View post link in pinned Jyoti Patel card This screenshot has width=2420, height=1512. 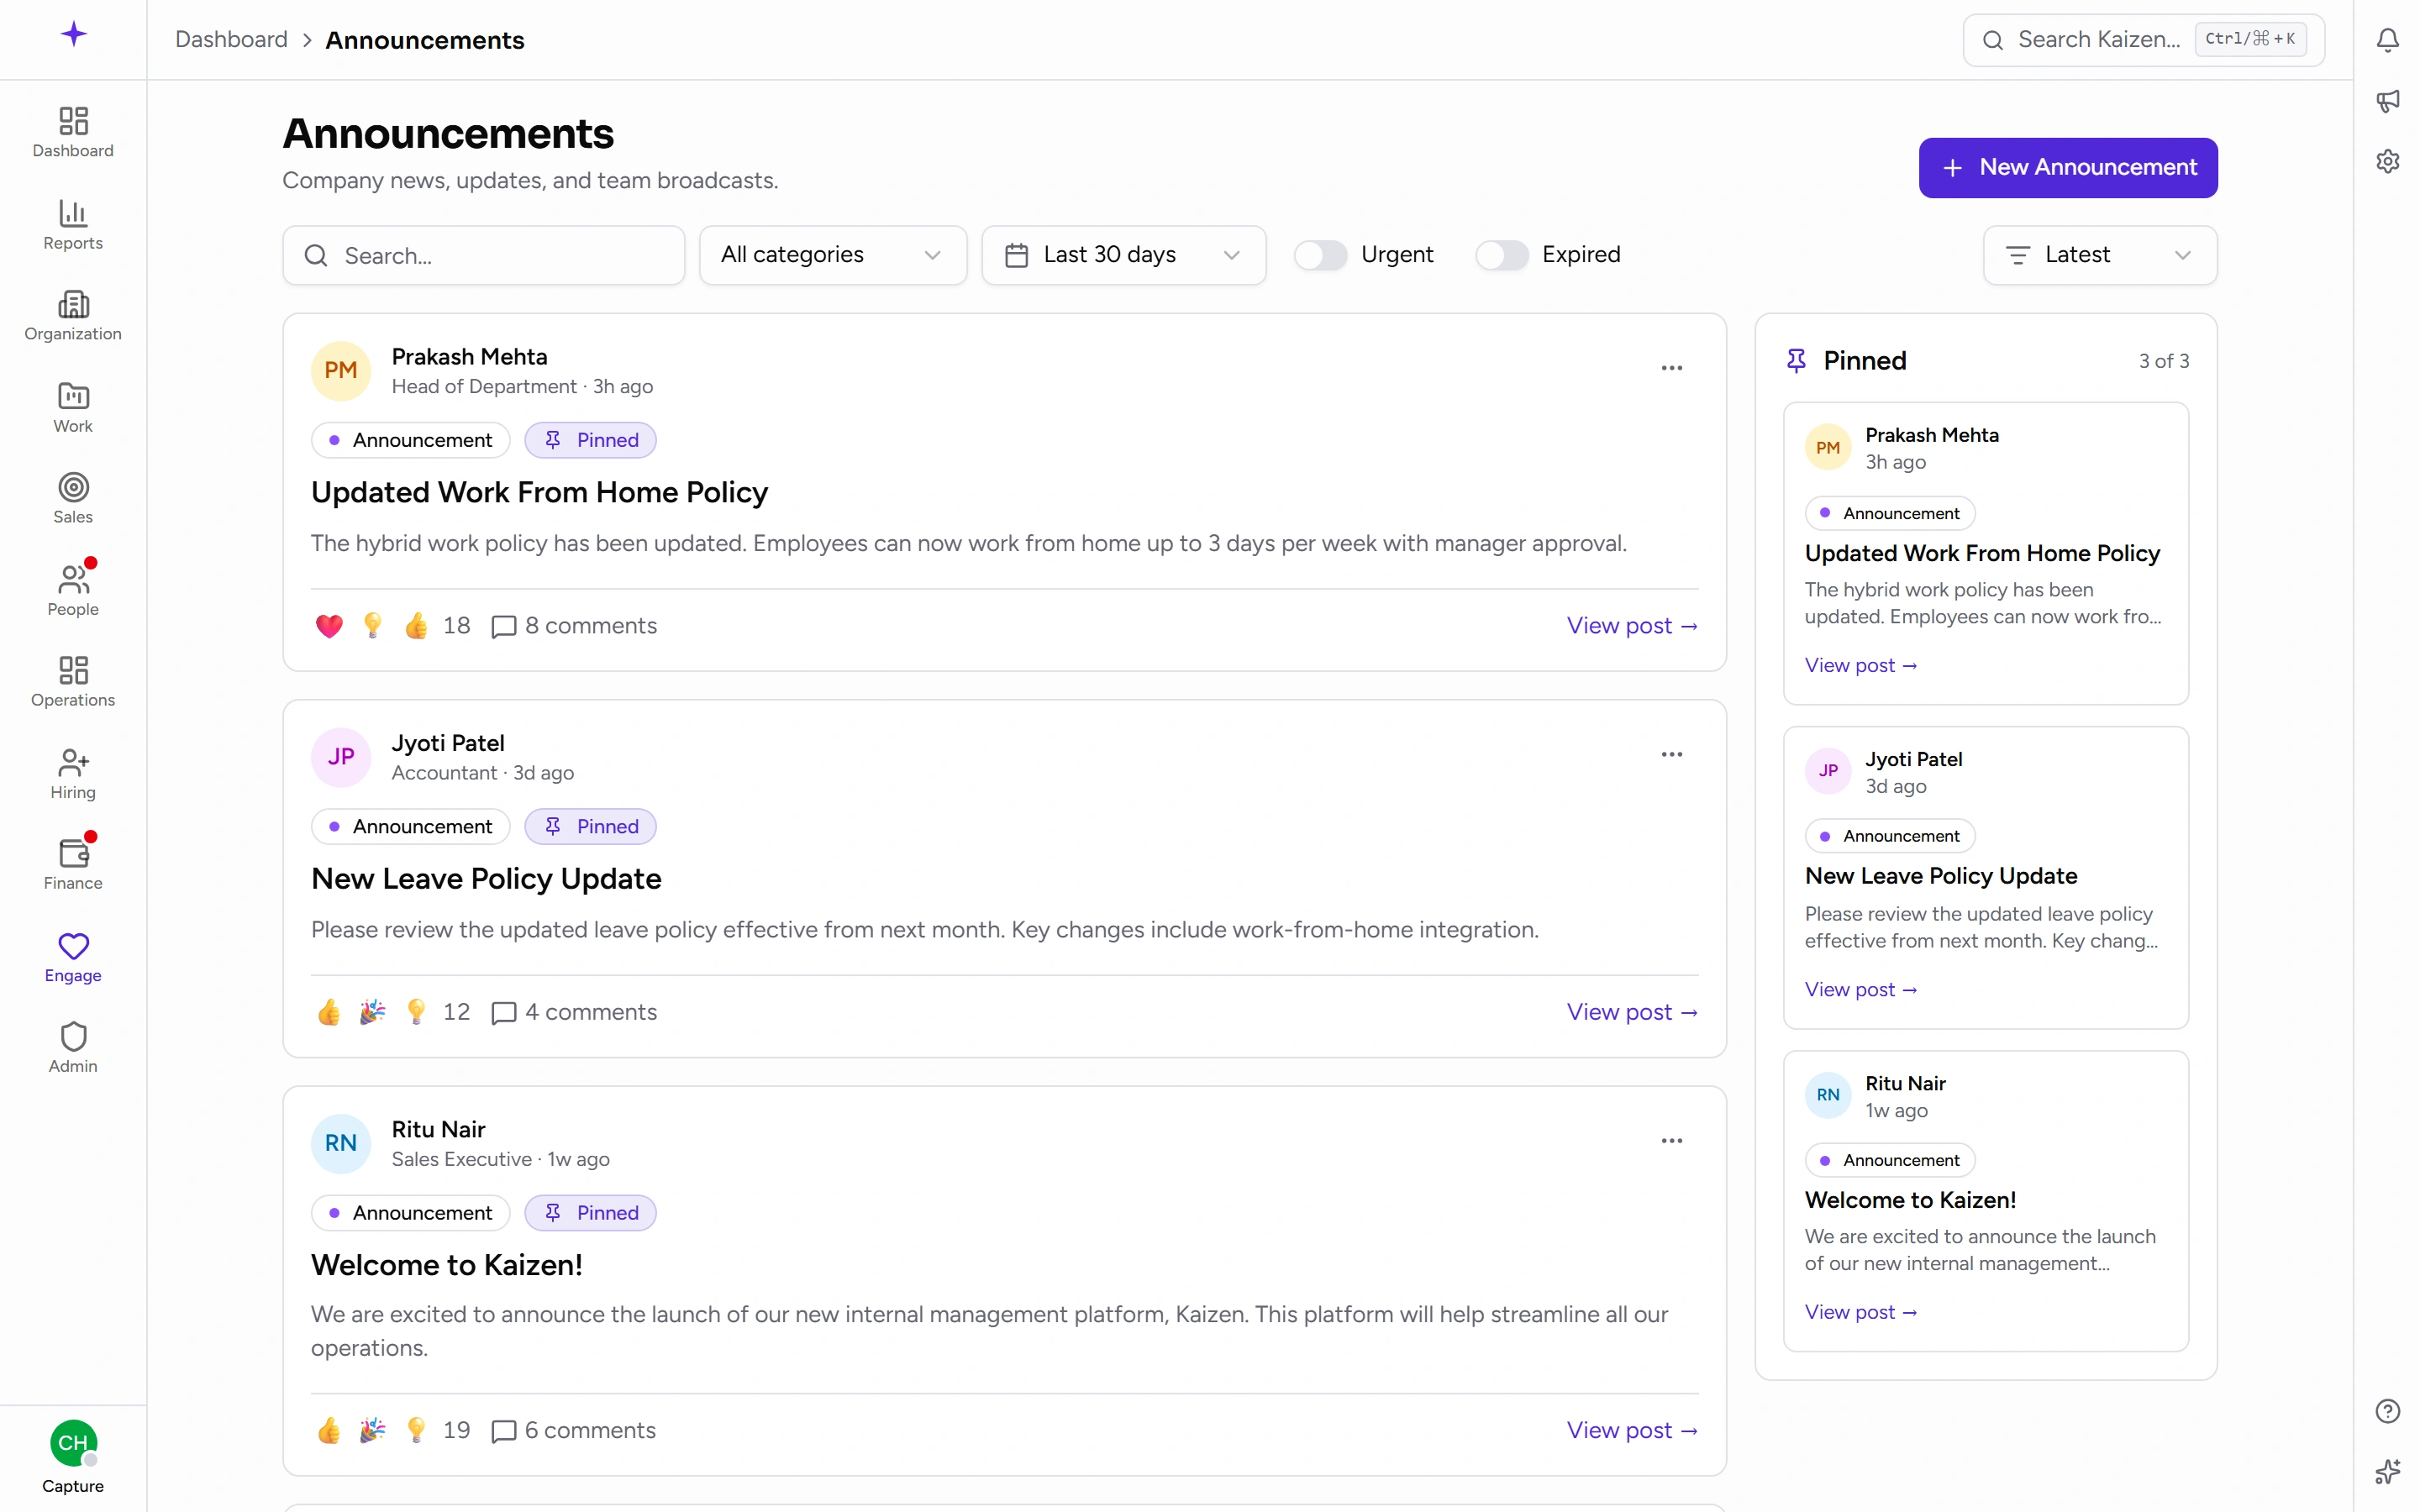click(x=1860, y=990)
